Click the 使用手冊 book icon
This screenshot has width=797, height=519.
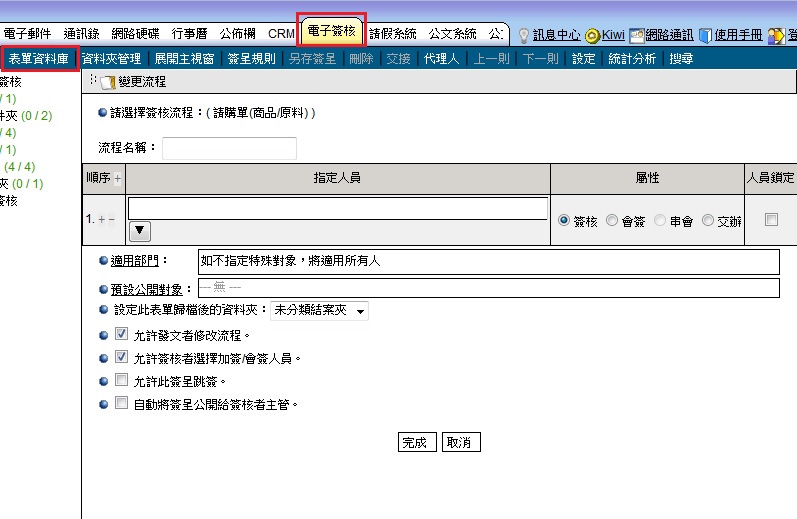tap(706, 35)
